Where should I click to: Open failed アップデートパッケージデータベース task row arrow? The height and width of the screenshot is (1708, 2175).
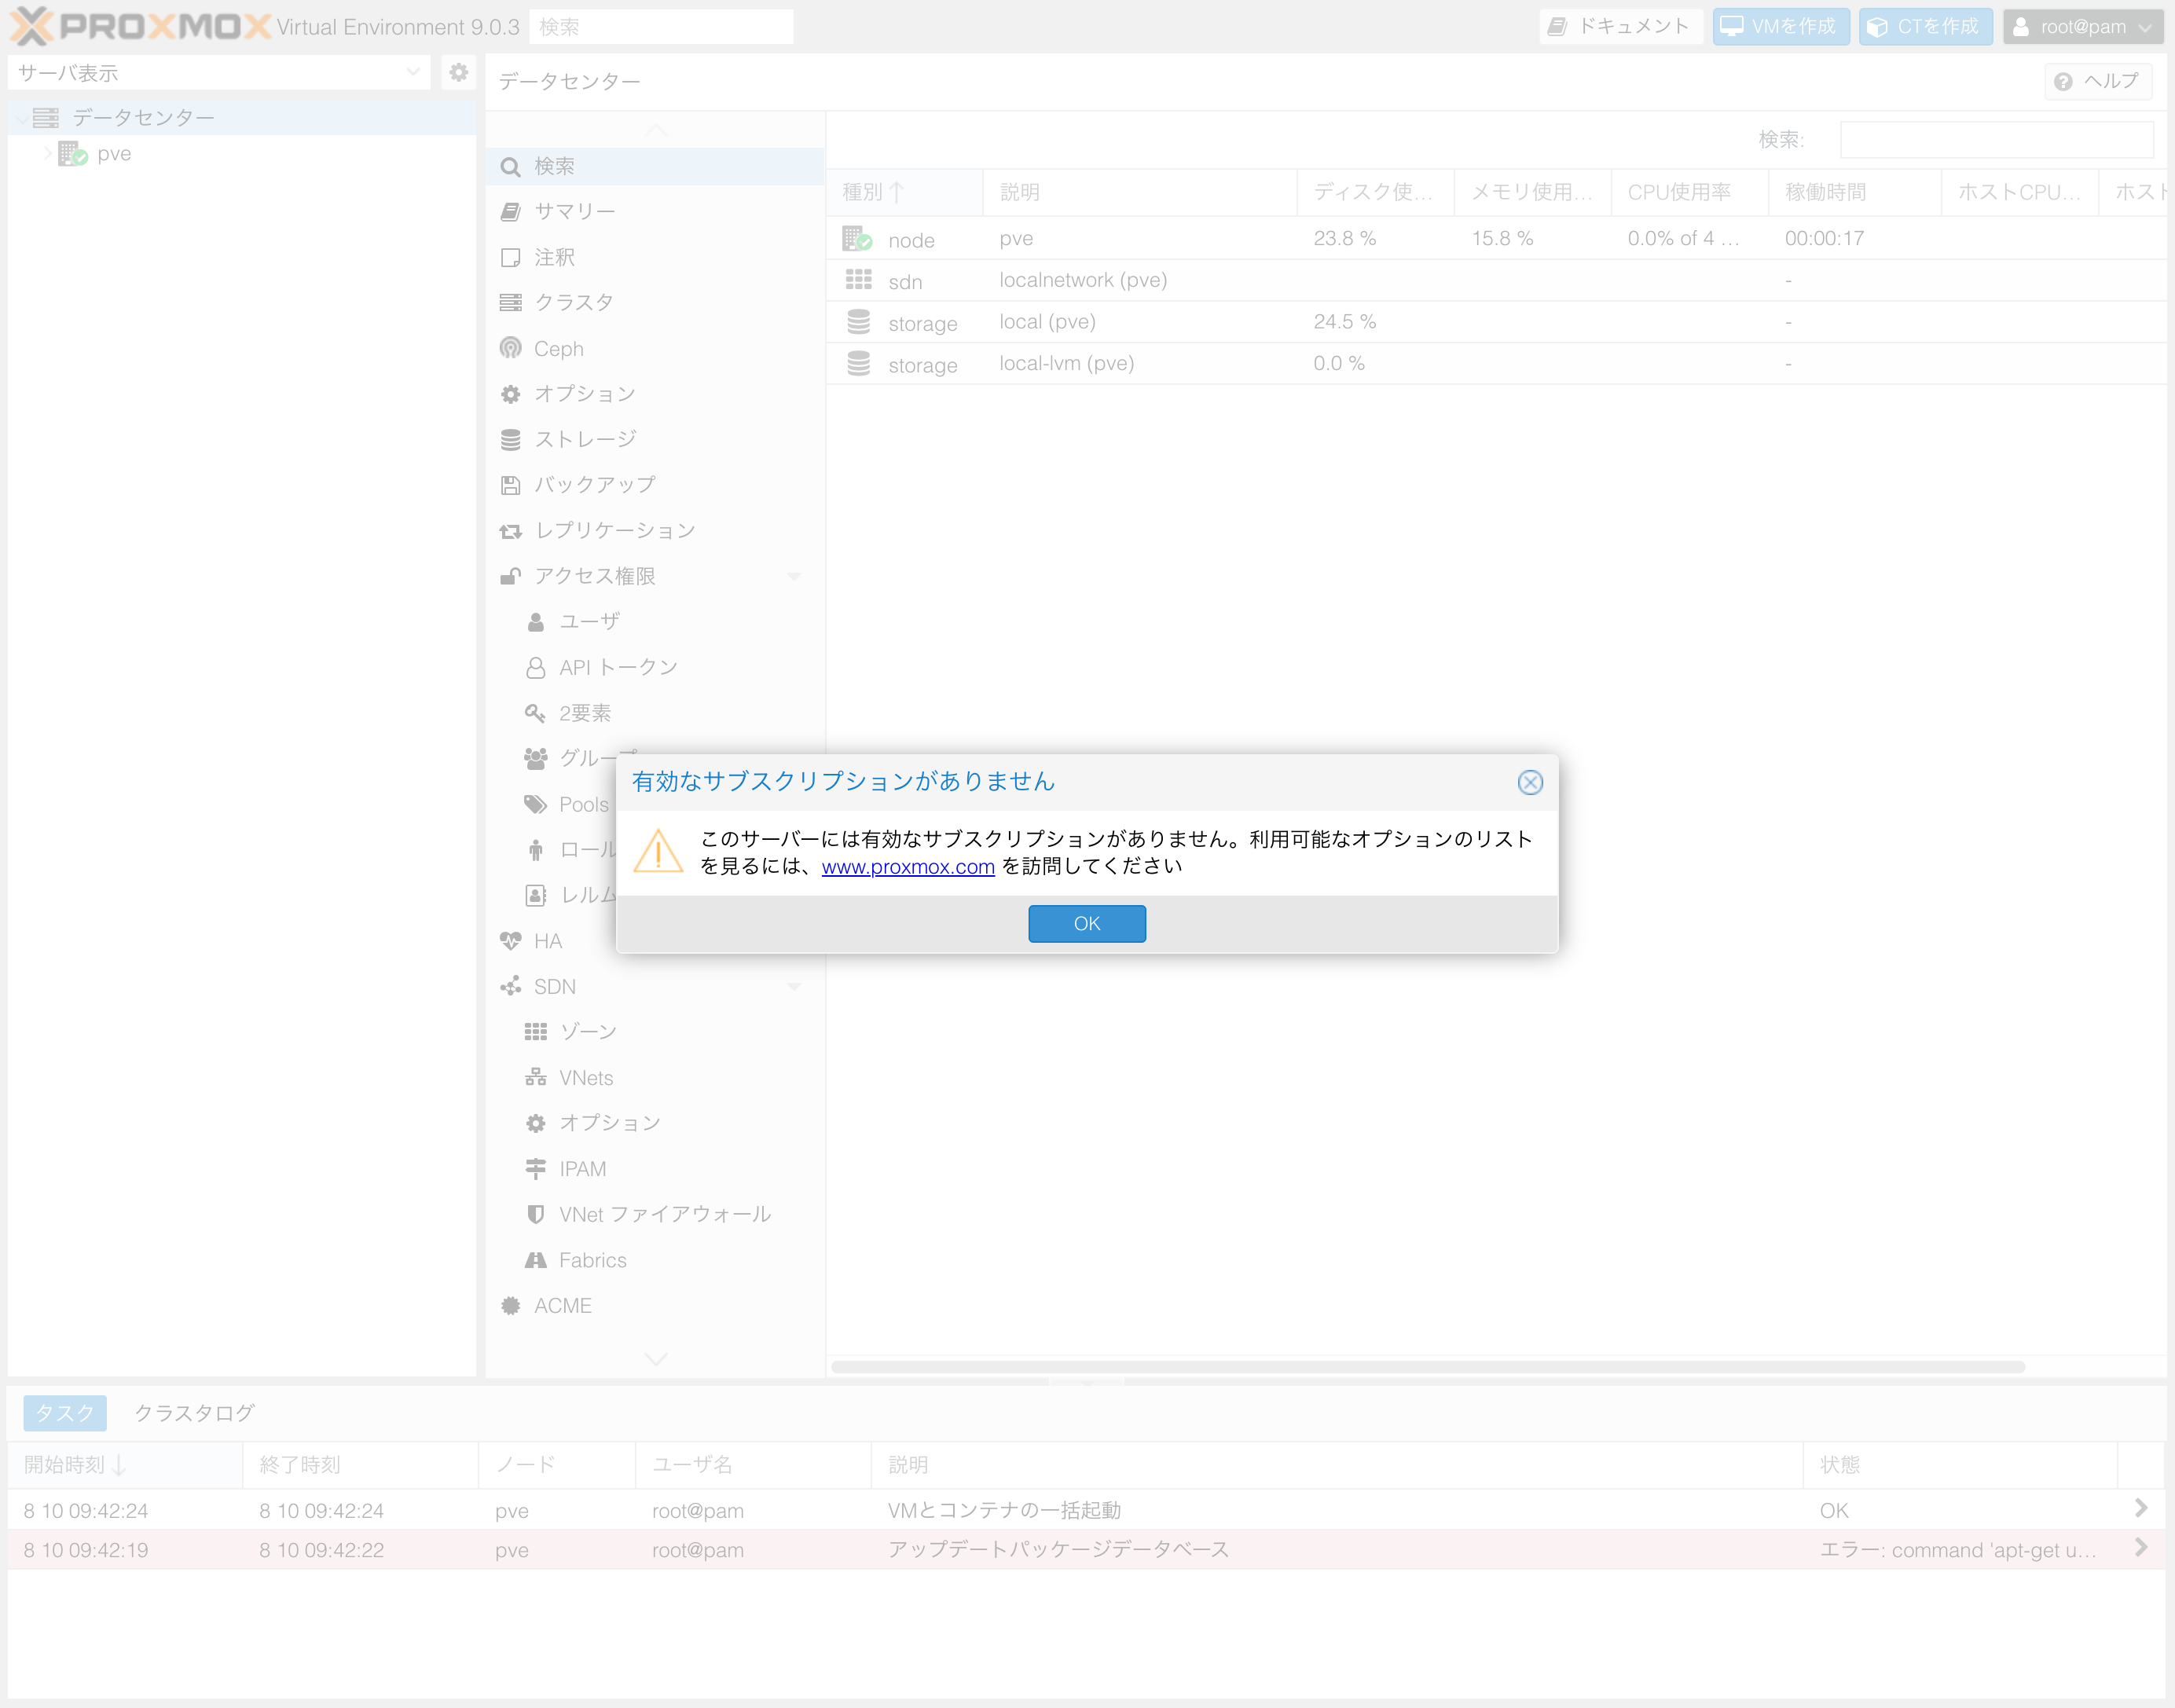2140,1548
